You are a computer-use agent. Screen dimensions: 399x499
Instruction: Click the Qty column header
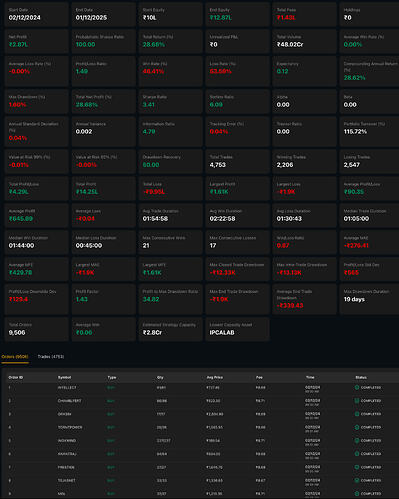(160, 377)
